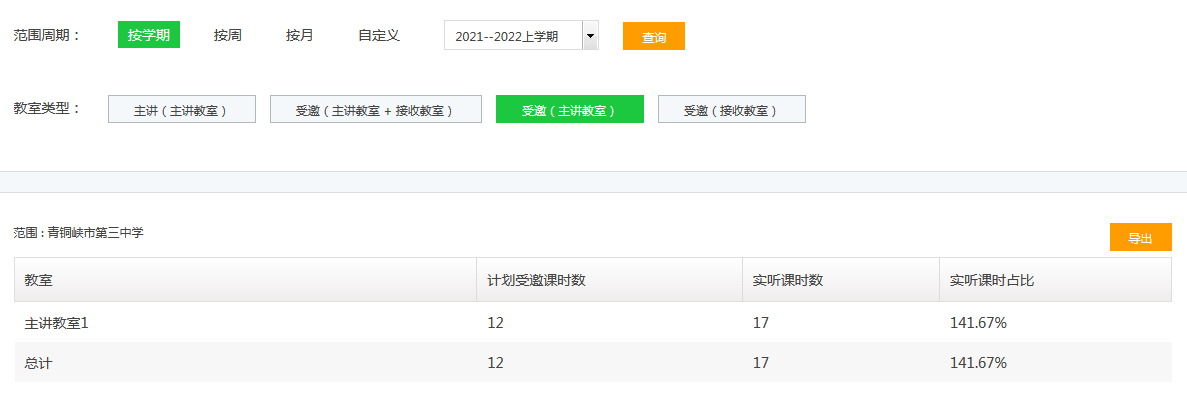Click the 实听课时占比 column header
The image size is (1187, 420).
click(x=1055, y=280)
